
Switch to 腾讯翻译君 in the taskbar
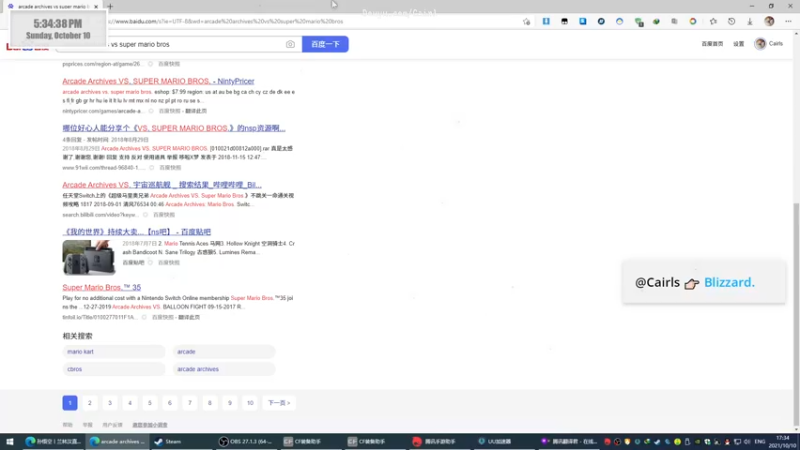(x=568, y=441)
